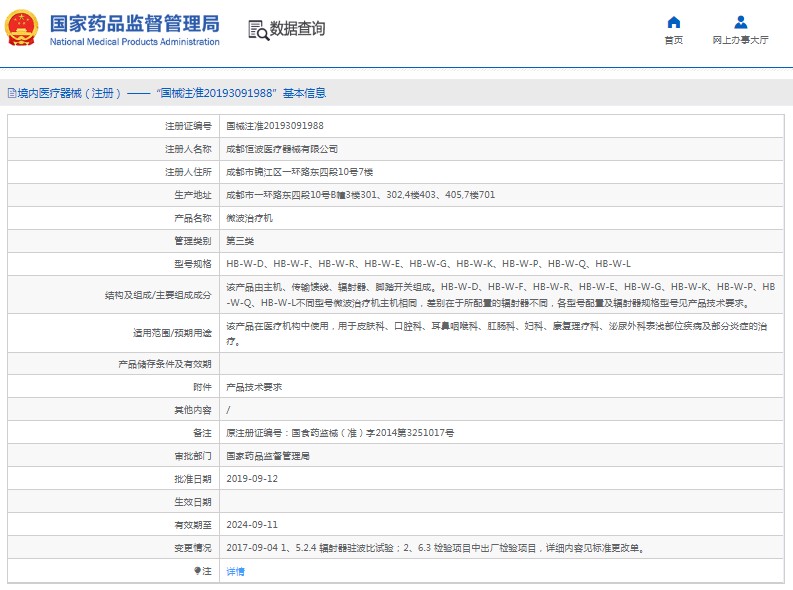Image resolution: width=793 pixels, height=590 pixels.
Task: Click the 该产品在医疗机构中使用 scope text
Action: [x=497, y=333]
